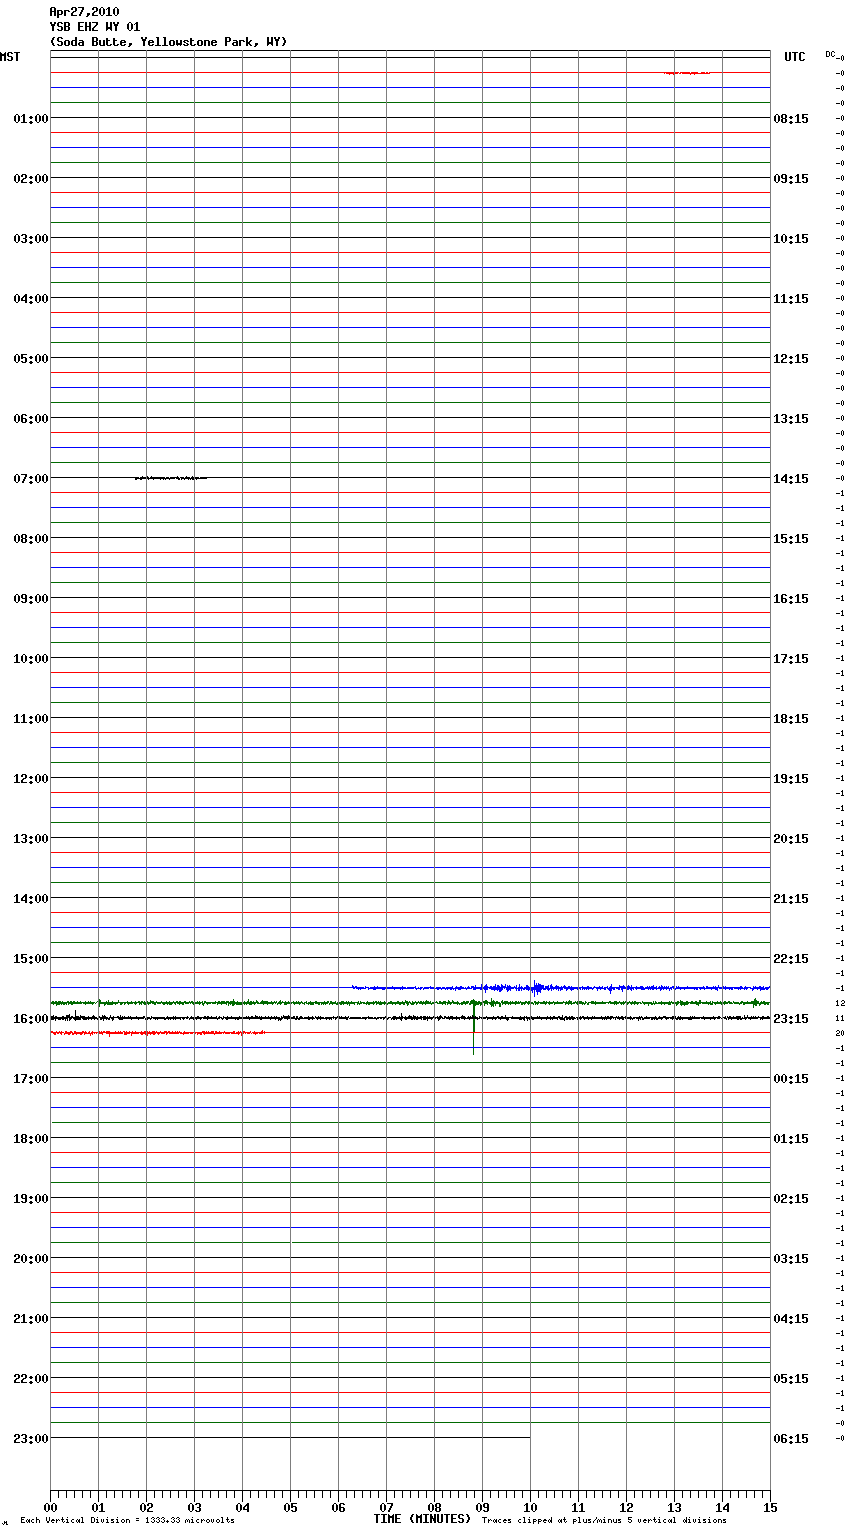Click the green downward spike below 16:00
Image resolution: width=850 pixels, height=1534 pixels.
point(474,1030)
